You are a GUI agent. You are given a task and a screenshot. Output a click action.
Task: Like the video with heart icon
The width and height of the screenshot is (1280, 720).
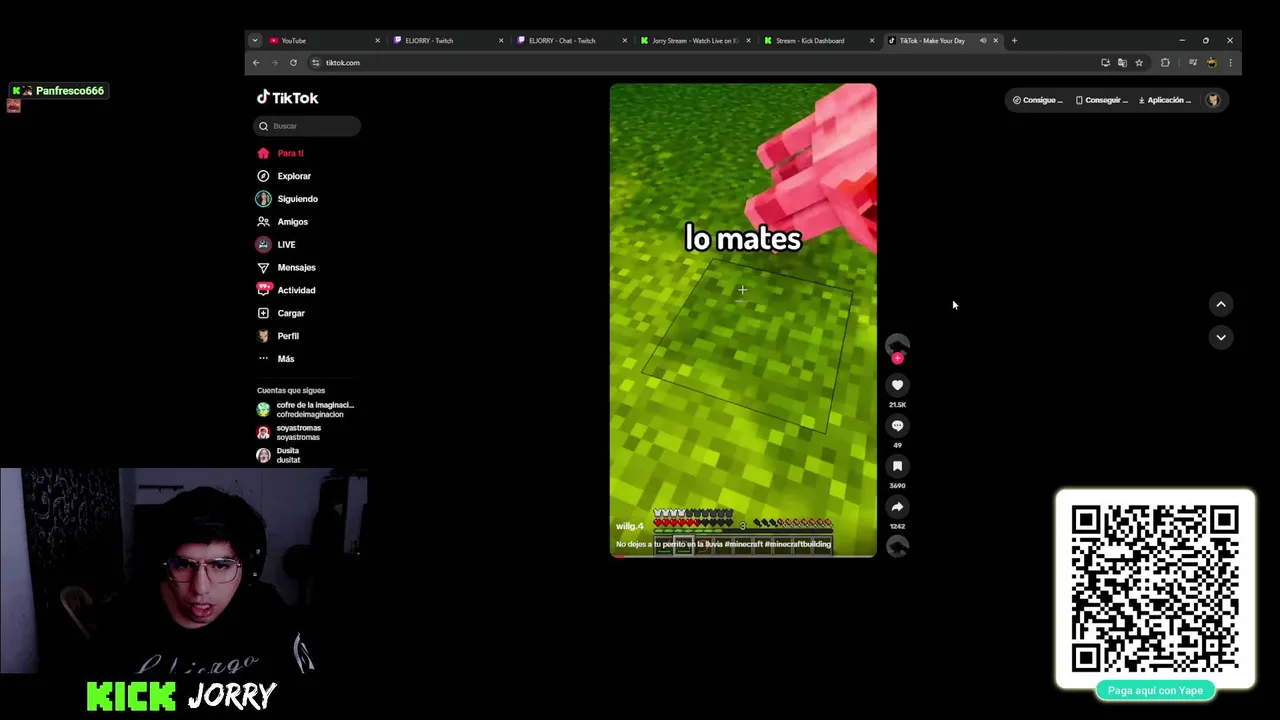point(897,385)
